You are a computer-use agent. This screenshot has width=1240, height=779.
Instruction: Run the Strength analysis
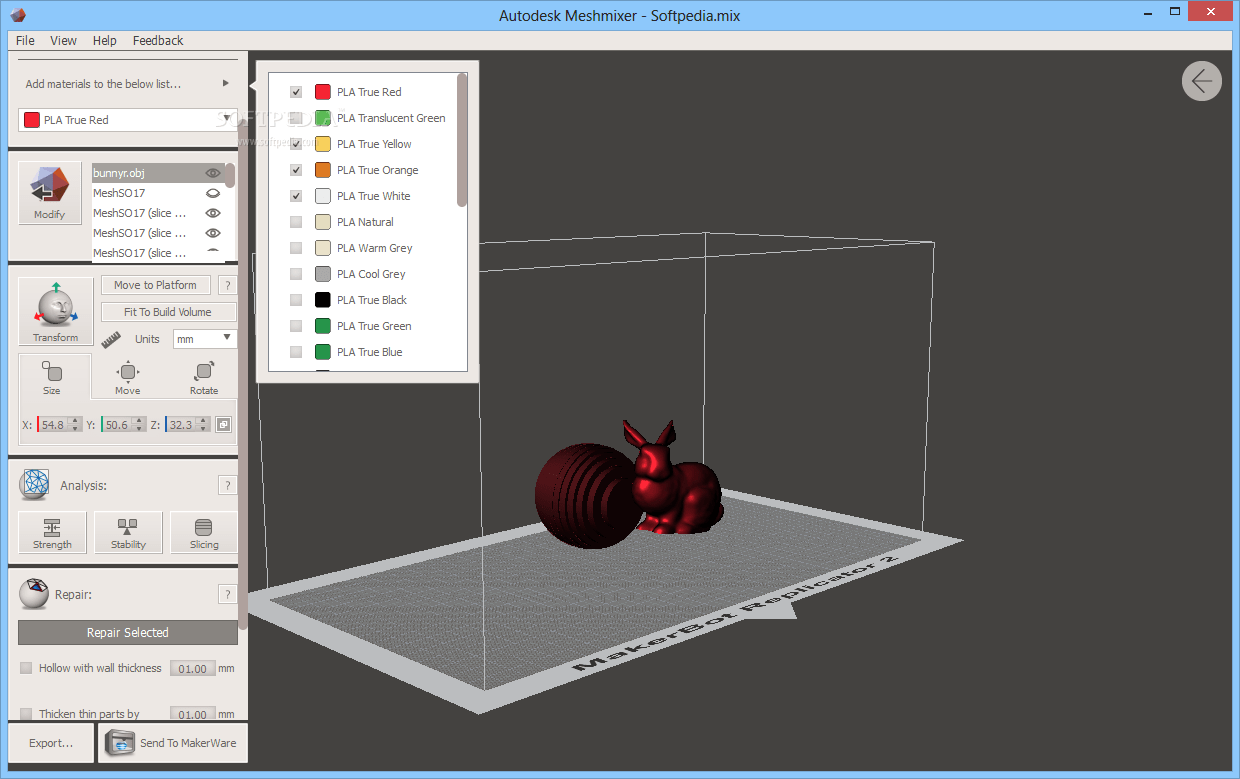[52, 532]
